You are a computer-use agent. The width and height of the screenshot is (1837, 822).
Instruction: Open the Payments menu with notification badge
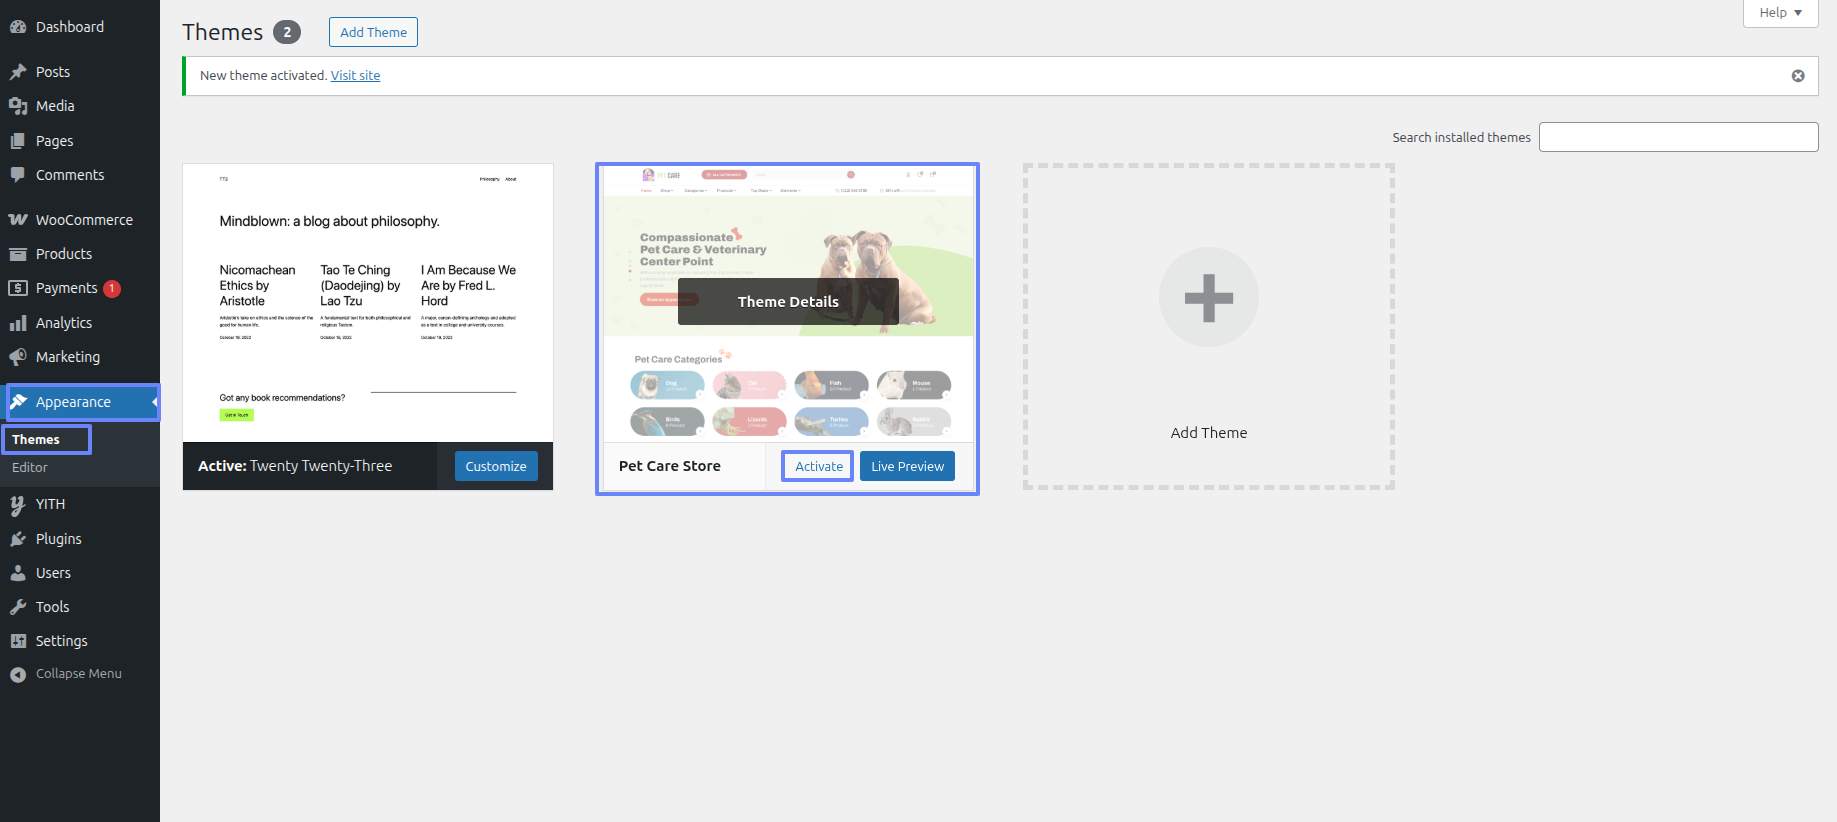click(67, 288)
